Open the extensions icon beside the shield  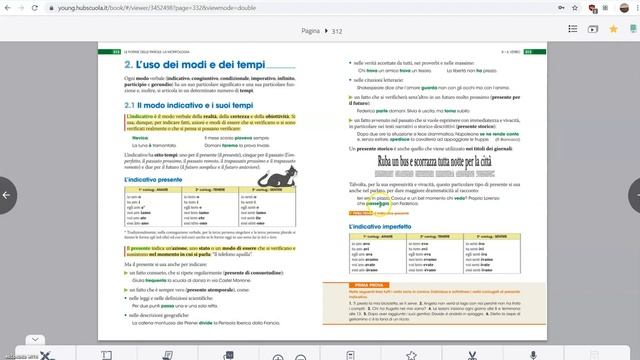(605, 8)
